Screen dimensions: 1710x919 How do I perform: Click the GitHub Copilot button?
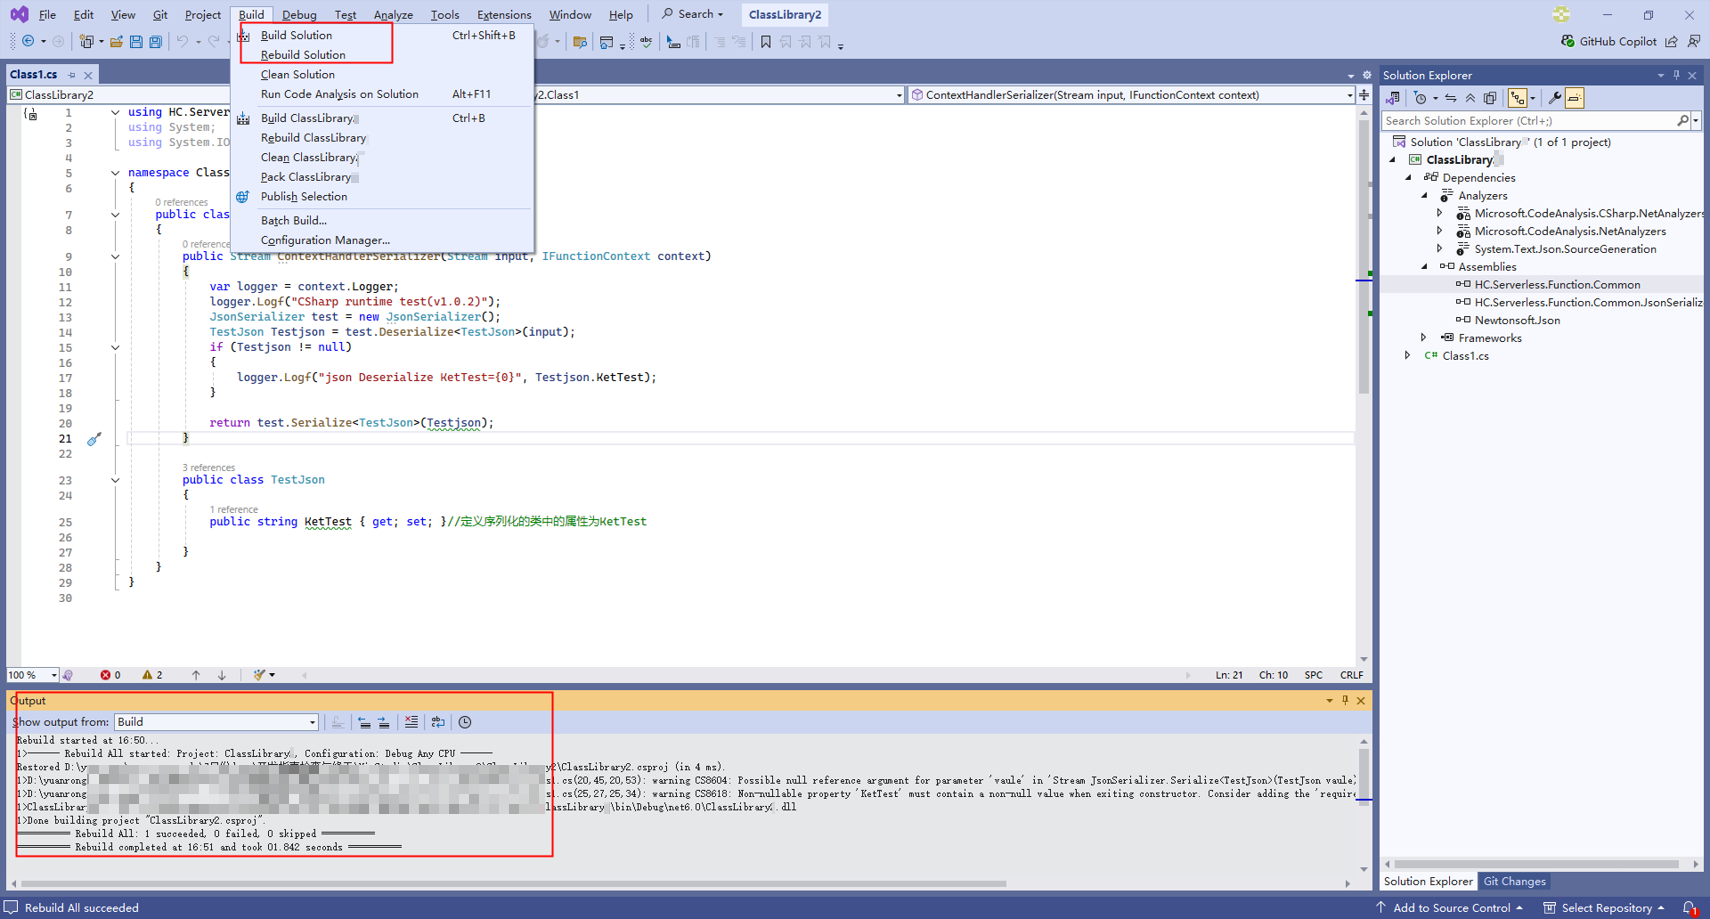pos(1608,42)
